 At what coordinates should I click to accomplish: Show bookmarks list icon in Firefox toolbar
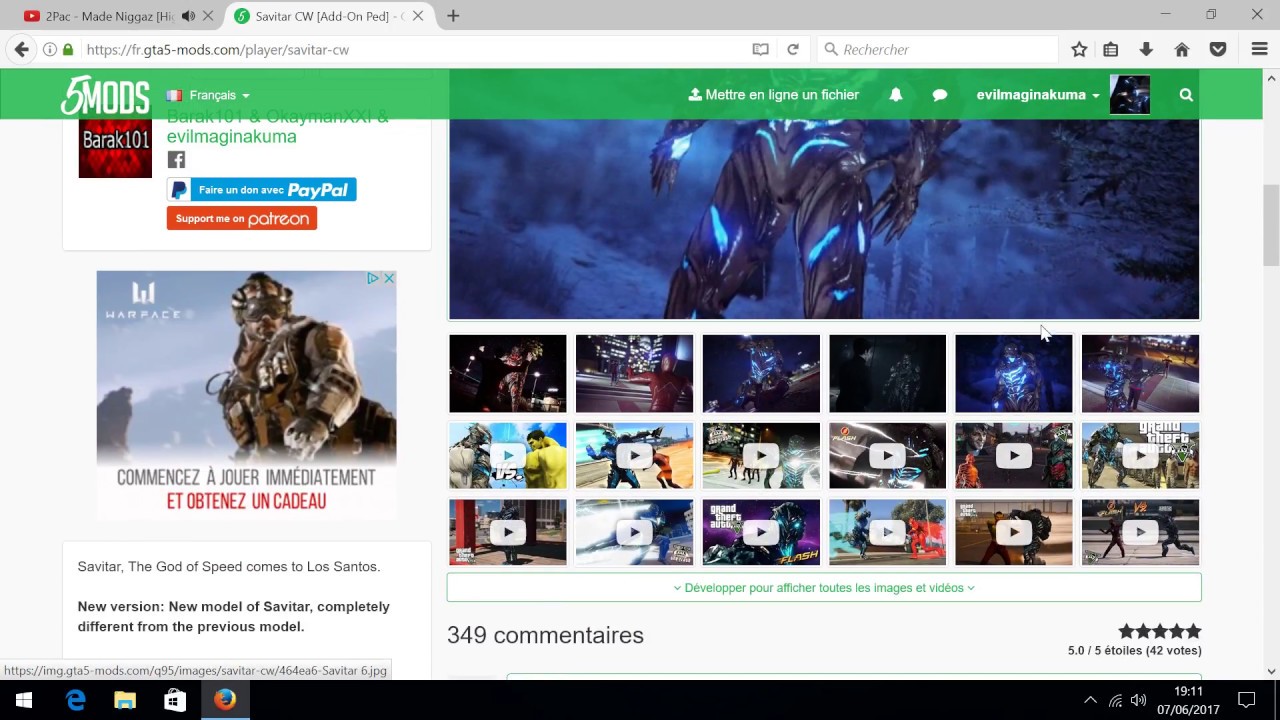(x=1111, y=49)
